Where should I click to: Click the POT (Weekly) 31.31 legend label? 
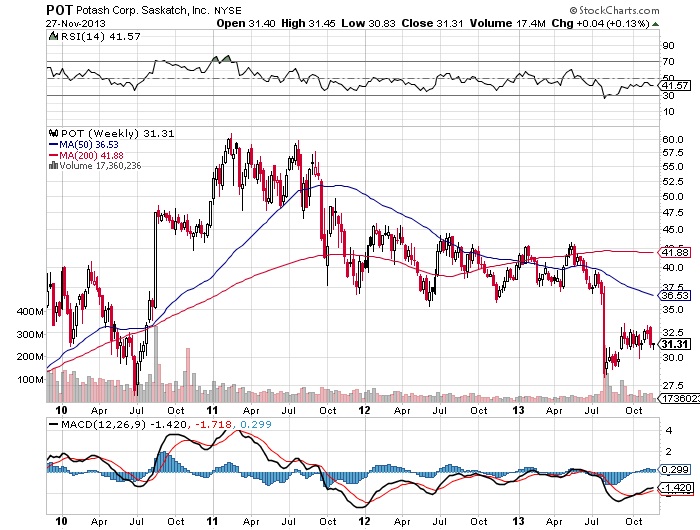(x=117, y=134)
